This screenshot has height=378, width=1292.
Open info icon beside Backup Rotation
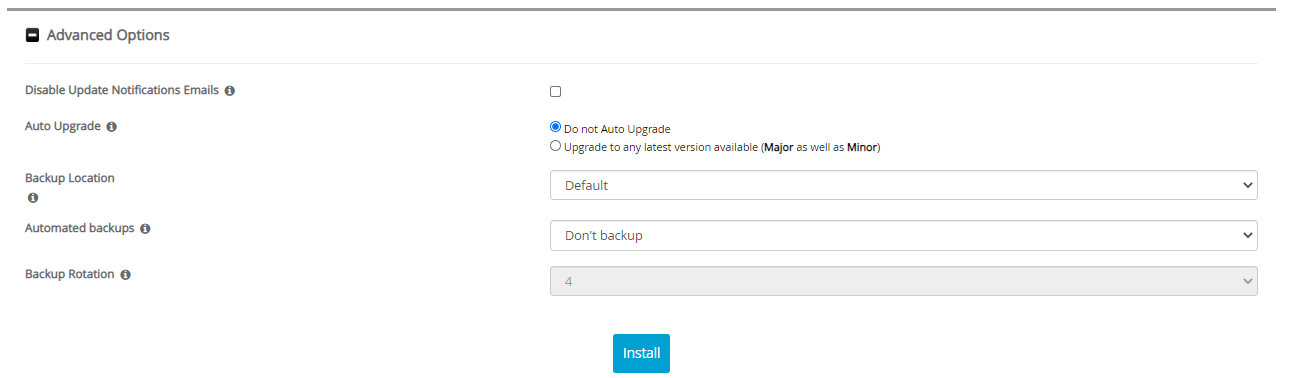[x=125, y=275]
